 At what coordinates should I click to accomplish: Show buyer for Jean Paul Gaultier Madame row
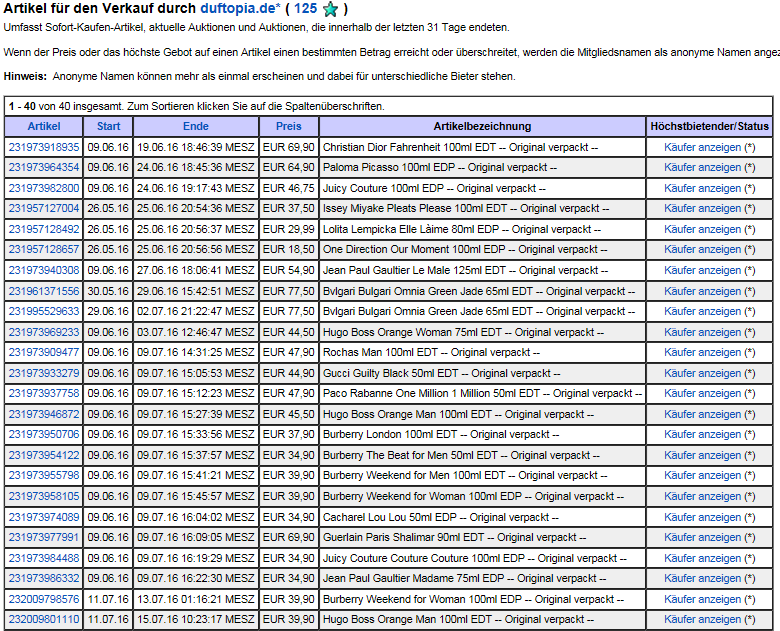[x=702, y=579]
